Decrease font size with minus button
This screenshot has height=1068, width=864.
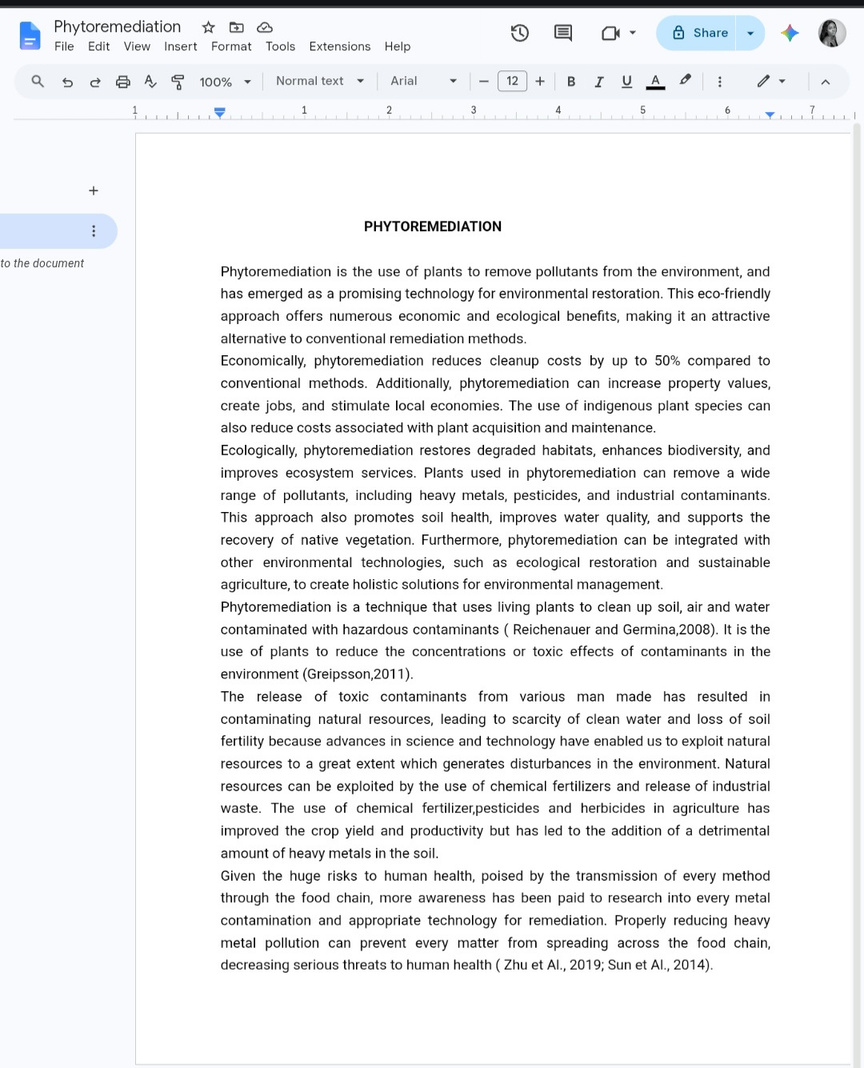pyautogui.click(x=484, y=82)
